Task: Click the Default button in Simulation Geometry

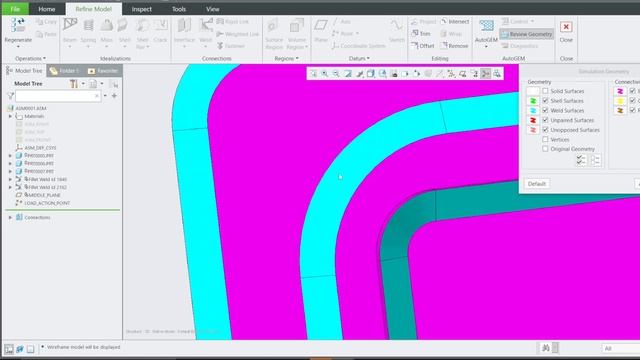Action: click(x=537, y=184)
